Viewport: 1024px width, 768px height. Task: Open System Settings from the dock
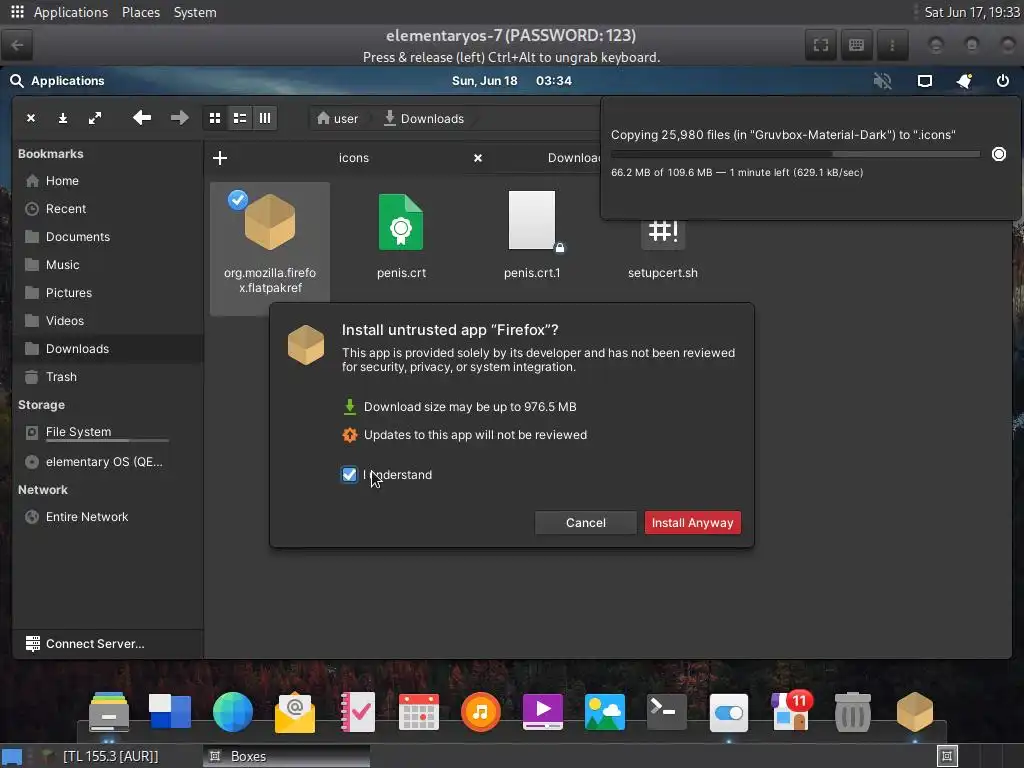pos(729,711)
